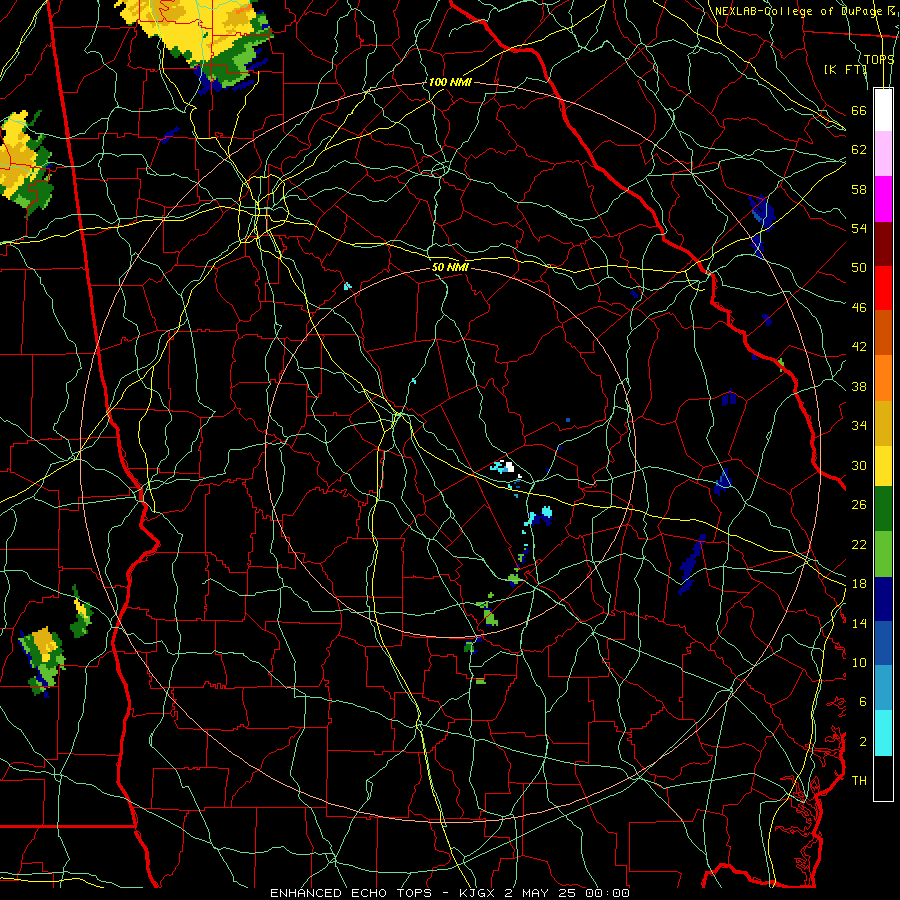900x900 pixels.
Task: Select the cyan legend swatch near 2
Action: tap(883, 733)
